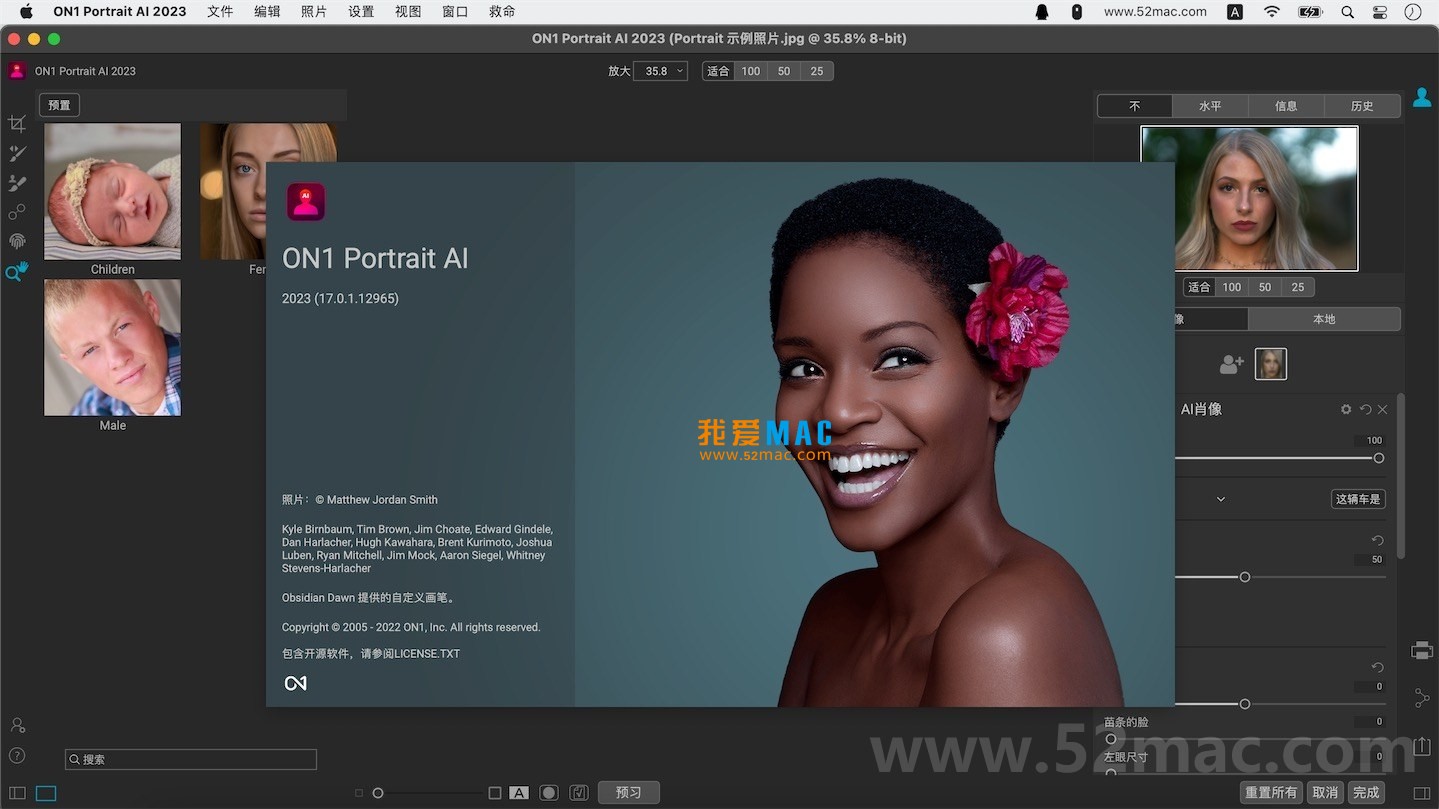Click the 重置所有 reset all button
This screenshot has width=1439, height=809.
(1271, 793)
